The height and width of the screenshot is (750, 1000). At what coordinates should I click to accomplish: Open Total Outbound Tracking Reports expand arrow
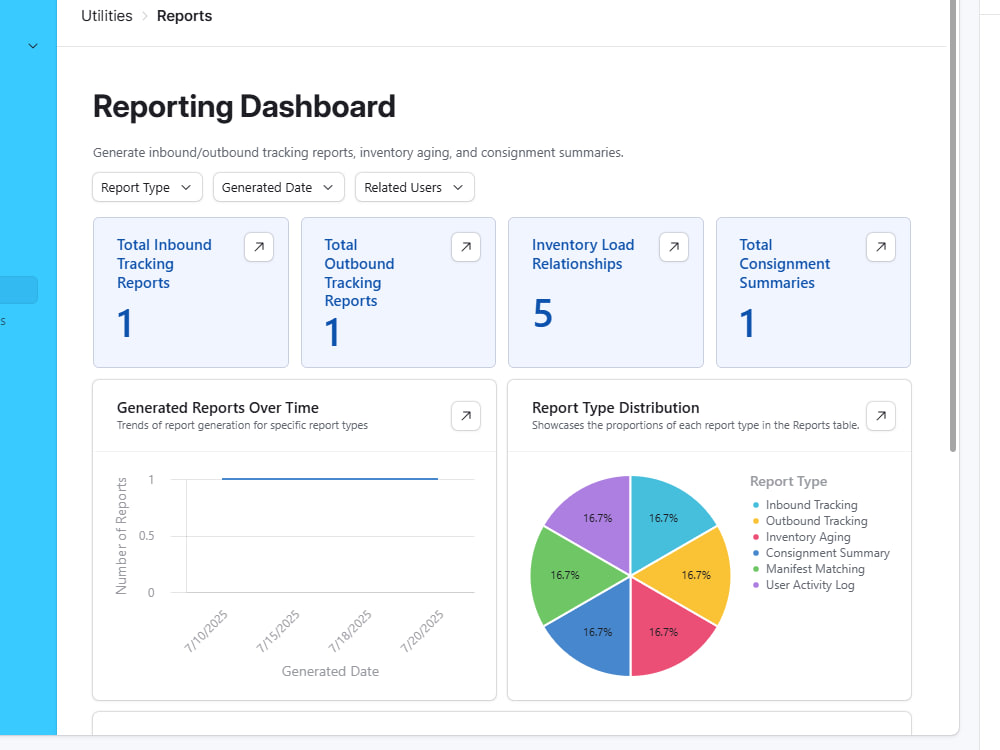466,247
